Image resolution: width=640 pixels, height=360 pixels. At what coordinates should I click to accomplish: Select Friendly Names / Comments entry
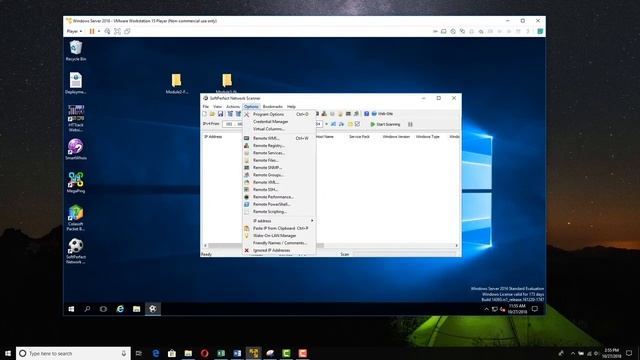click(279, 243)
